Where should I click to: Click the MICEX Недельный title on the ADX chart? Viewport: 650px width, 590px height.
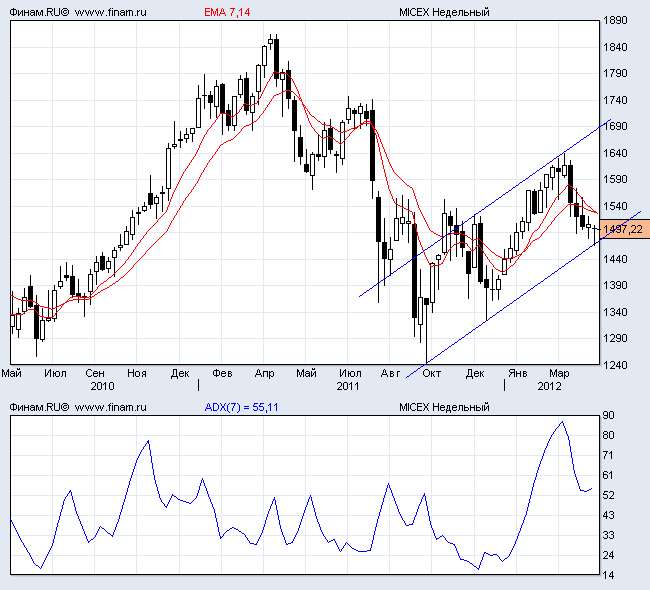(x=444, y=407)
